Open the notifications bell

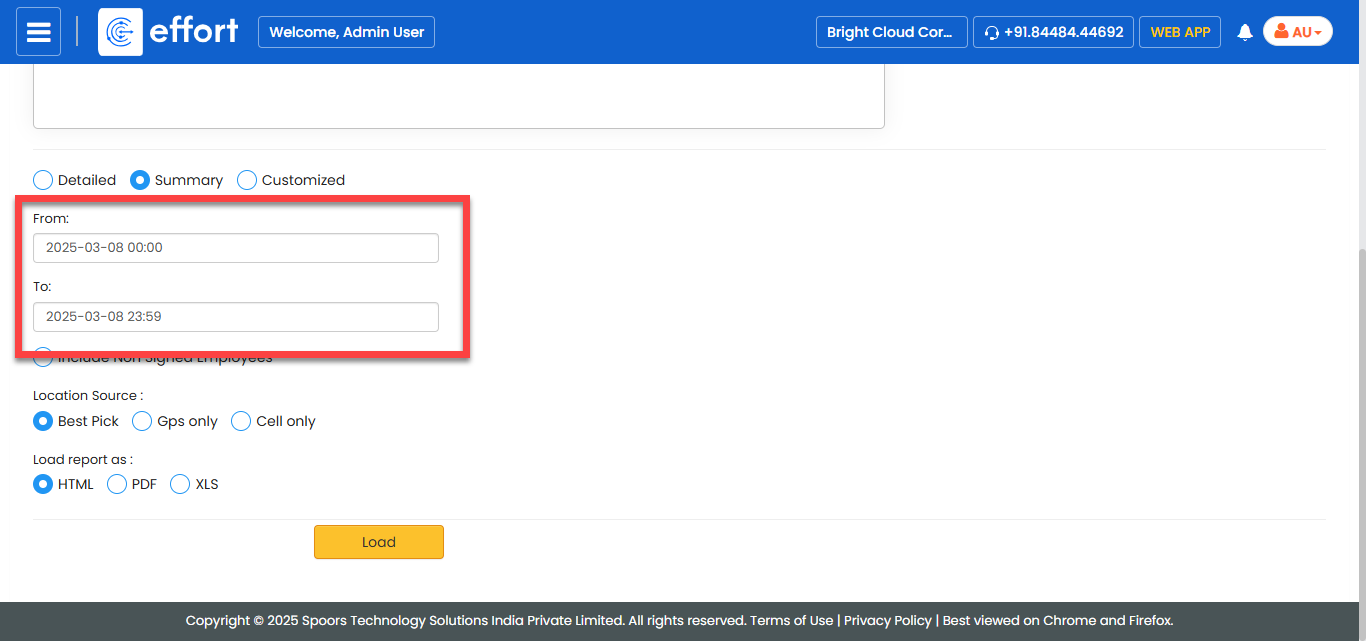1245,32
